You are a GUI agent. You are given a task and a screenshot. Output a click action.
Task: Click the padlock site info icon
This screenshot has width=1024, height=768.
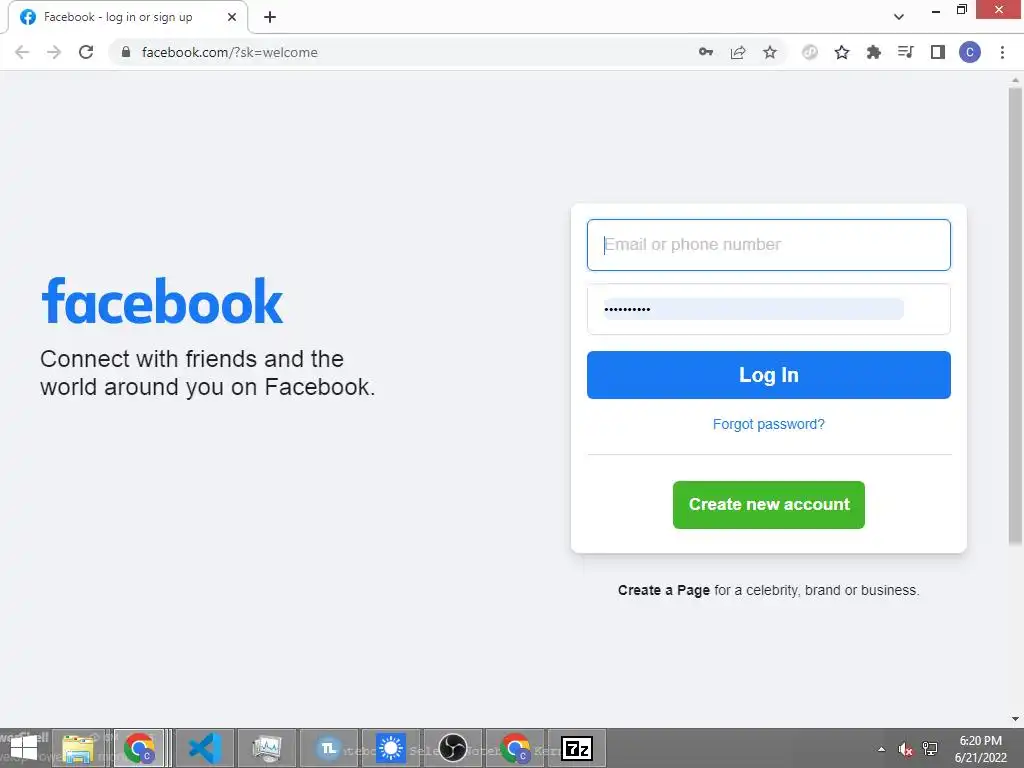pos(126,52)
